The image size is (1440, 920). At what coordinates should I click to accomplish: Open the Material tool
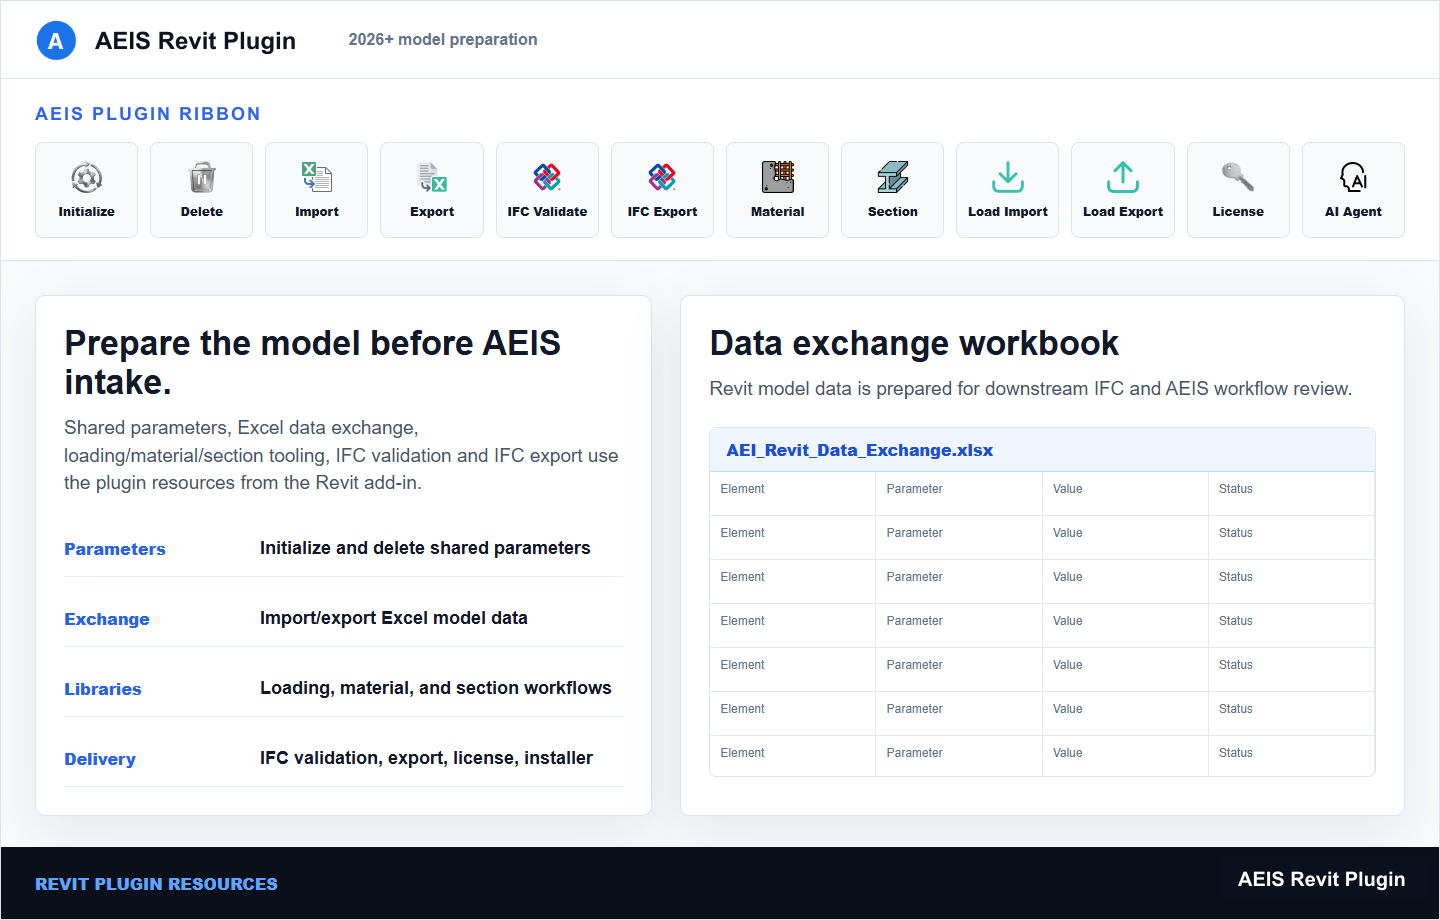pyautogui.click(x=777, y=190)
